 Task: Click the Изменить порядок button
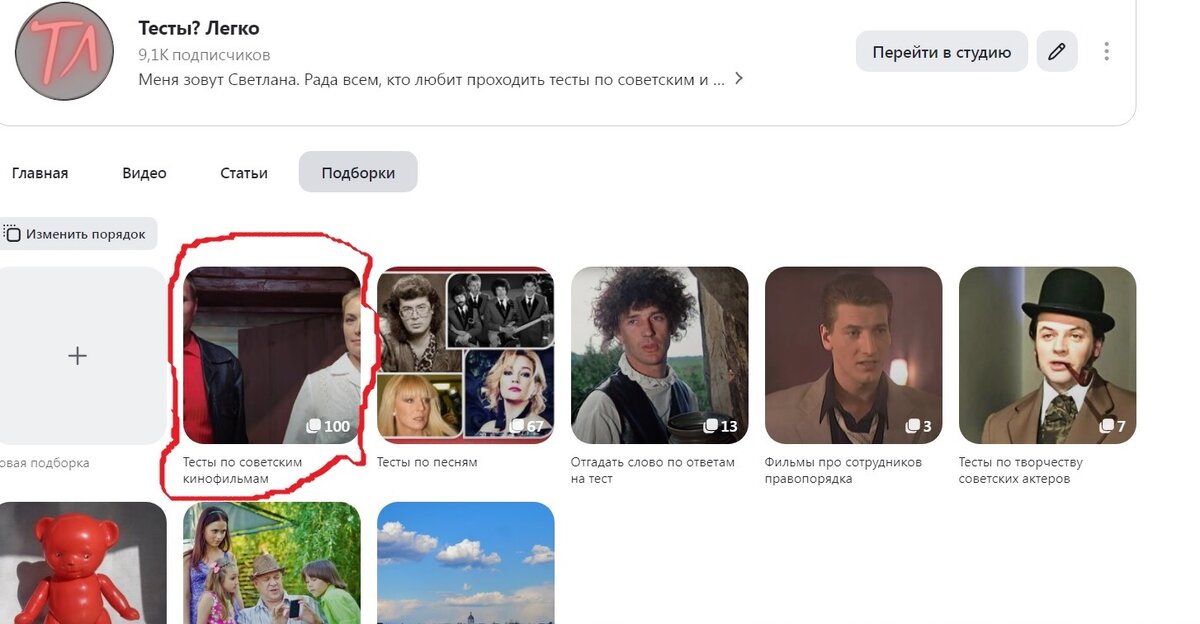coord(79,234)
